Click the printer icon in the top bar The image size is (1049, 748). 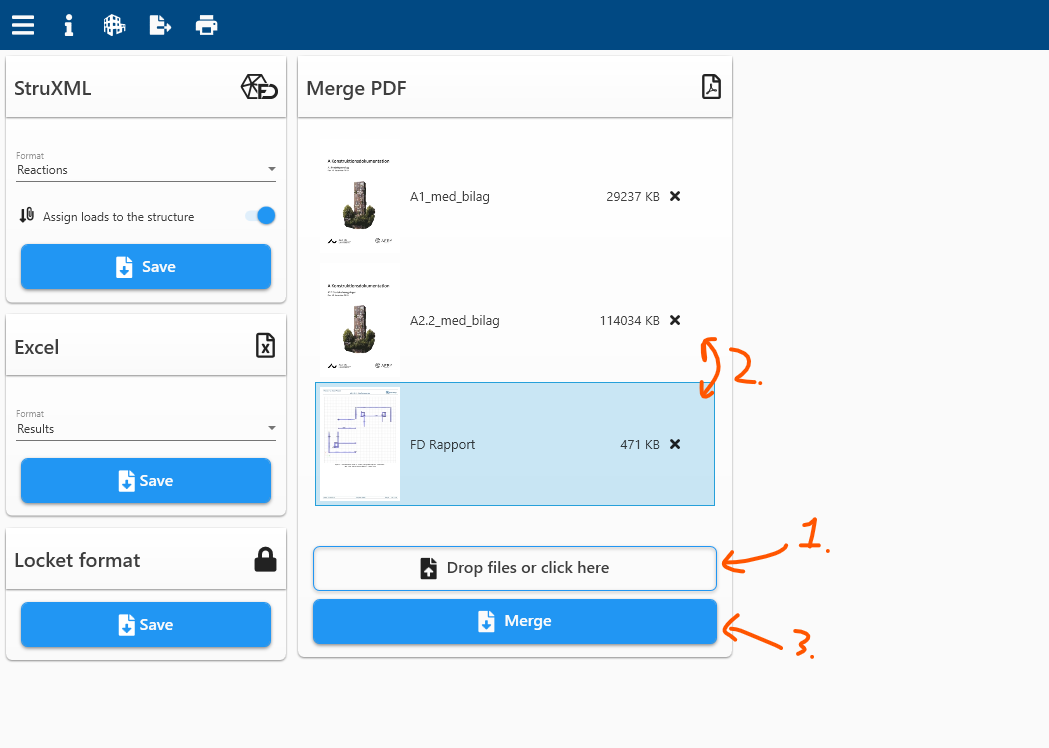(x=206, y=25)
